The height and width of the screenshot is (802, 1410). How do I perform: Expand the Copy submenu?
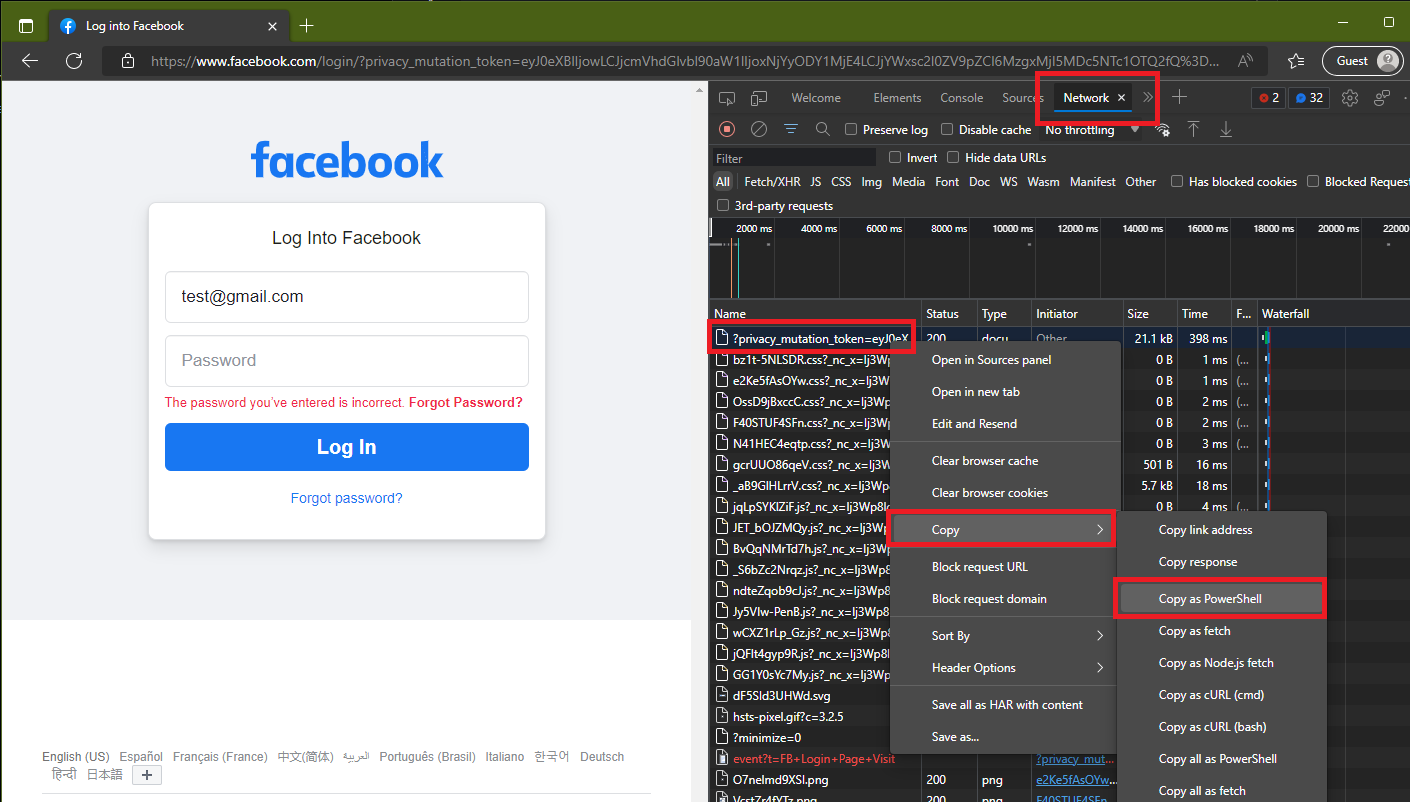[x=1002, y=530]
